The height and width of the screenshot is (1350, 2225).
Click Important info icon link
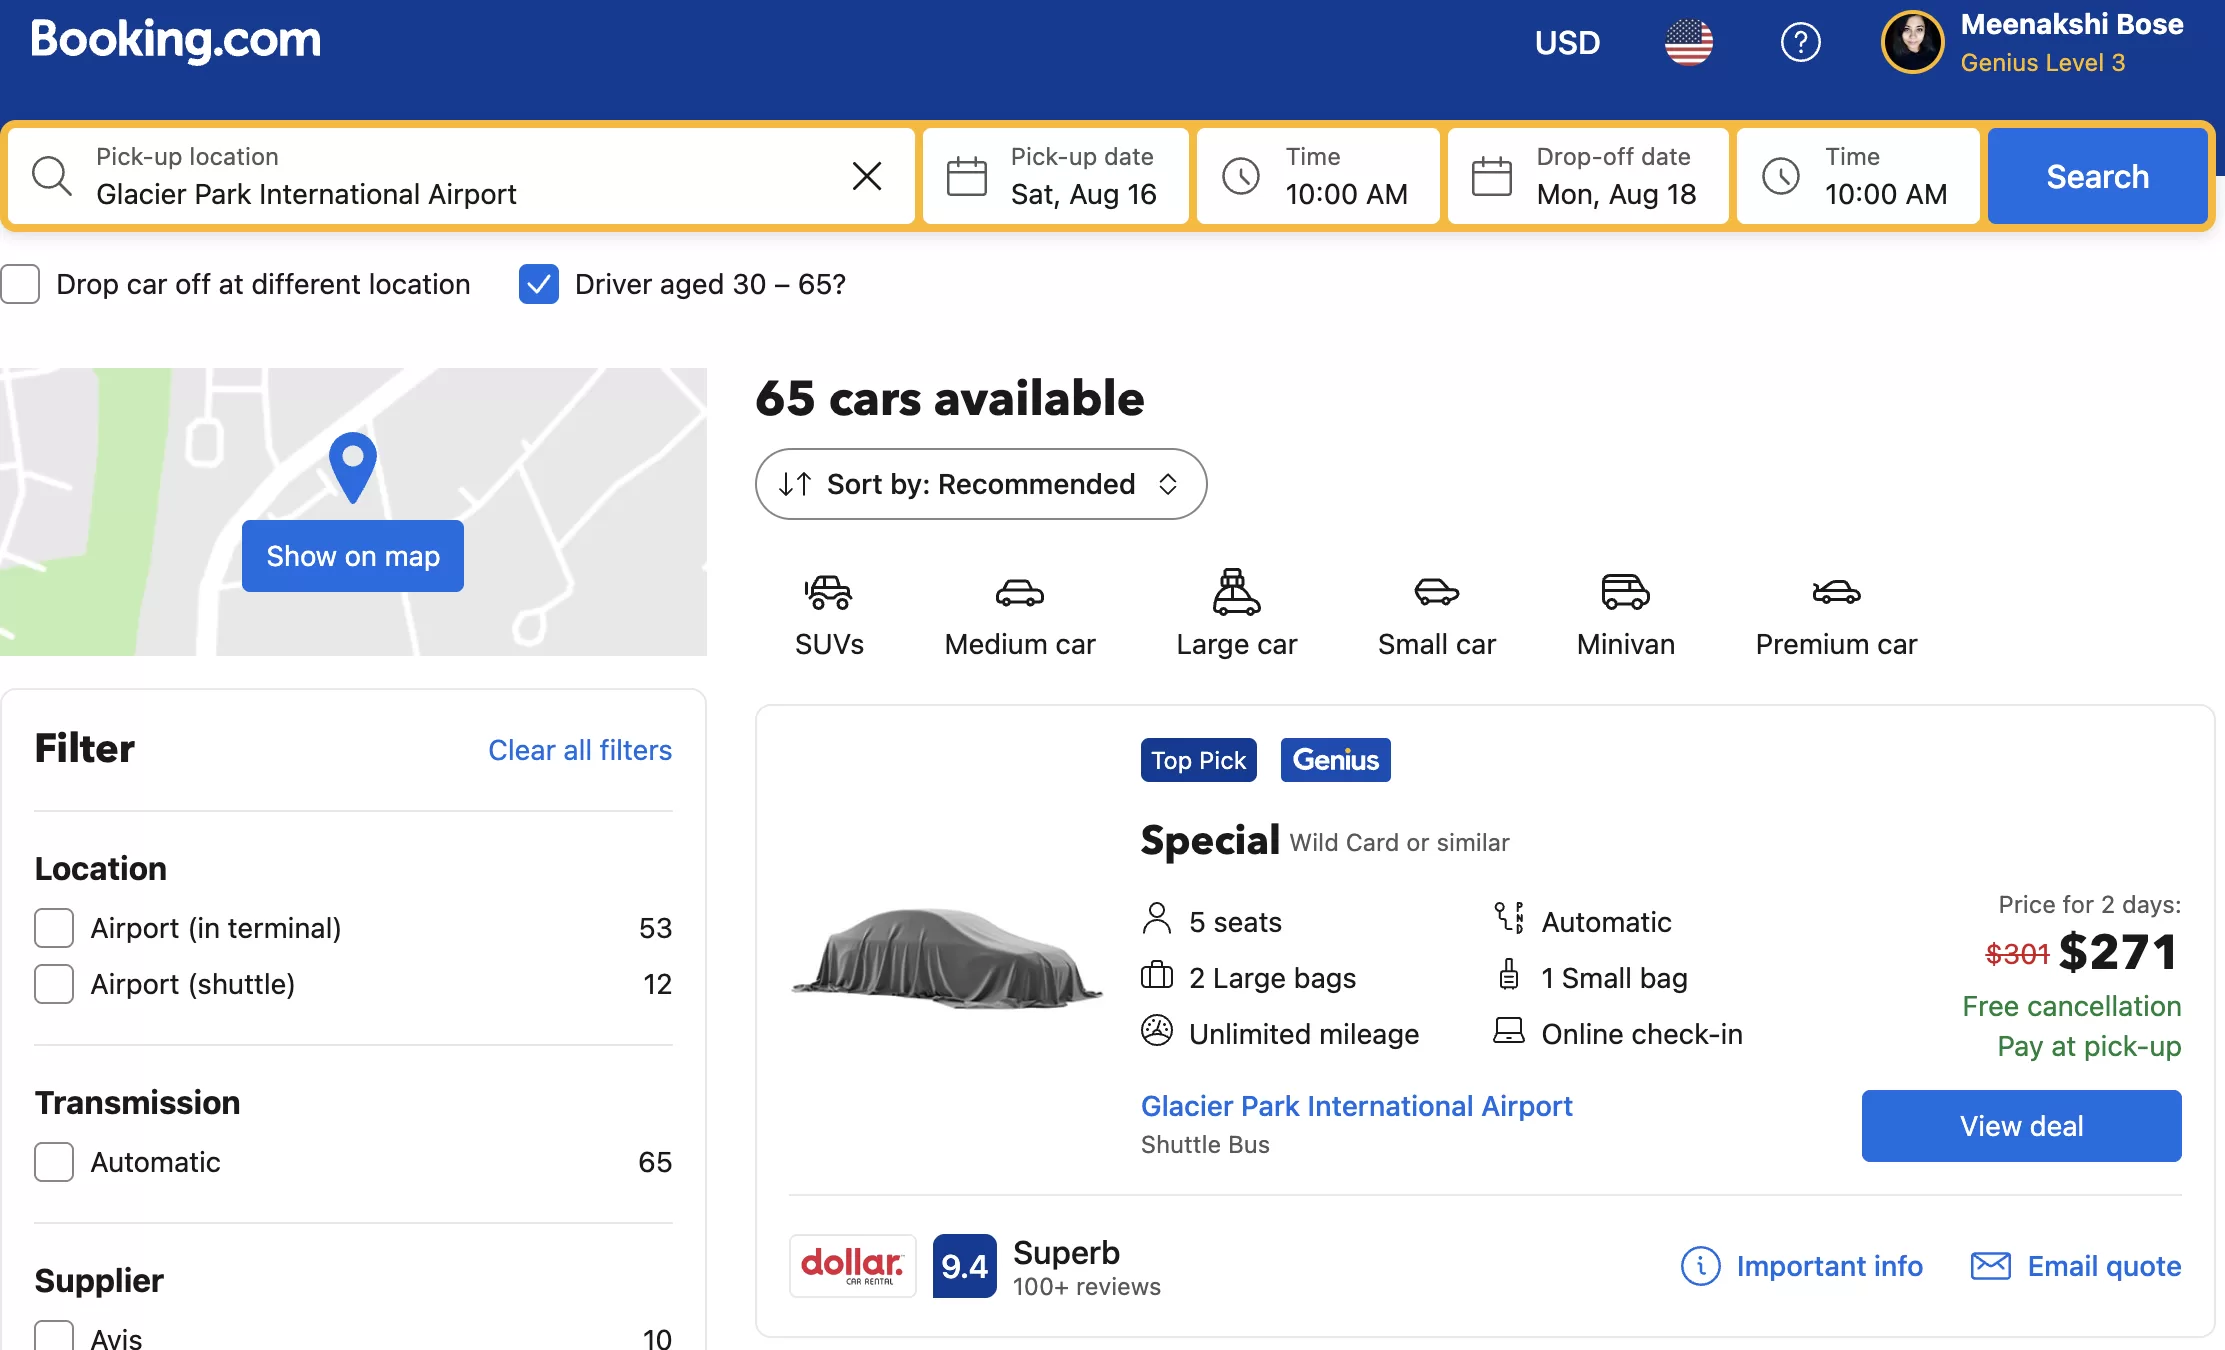tap(1700, 1266)
